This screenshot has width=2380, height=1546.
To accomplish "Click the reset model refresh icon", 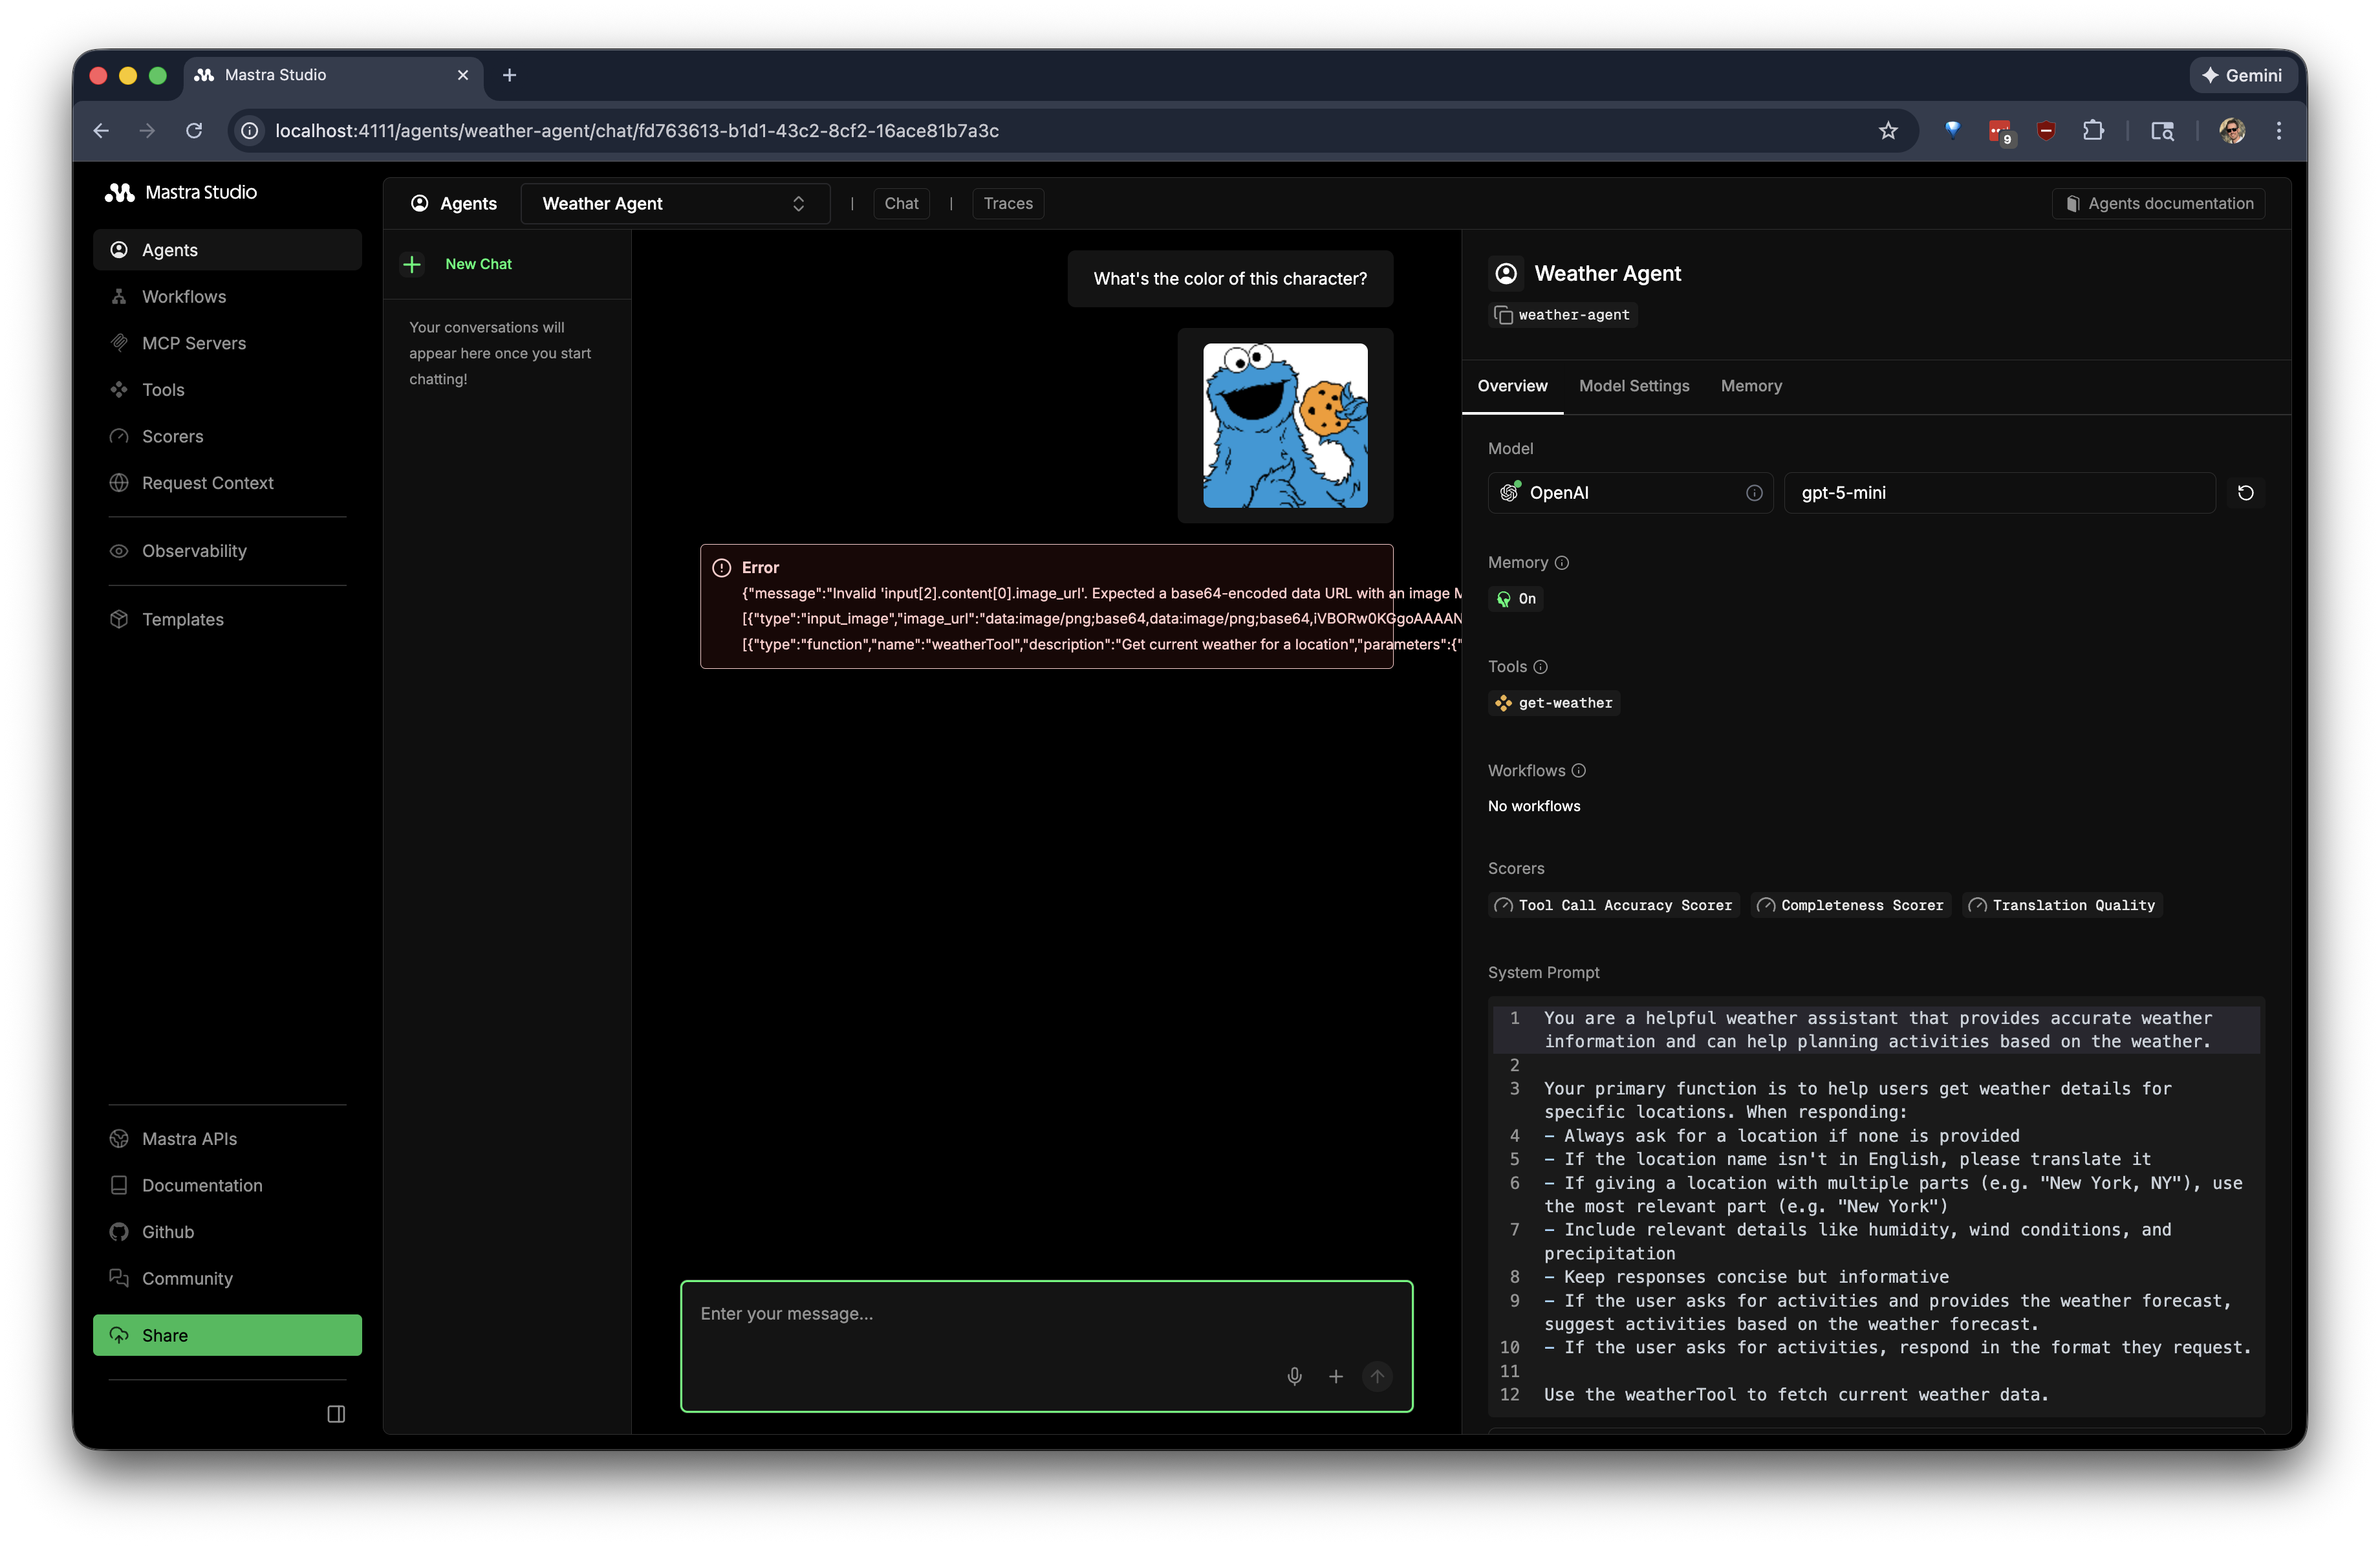I will (x=2245, y=492).
